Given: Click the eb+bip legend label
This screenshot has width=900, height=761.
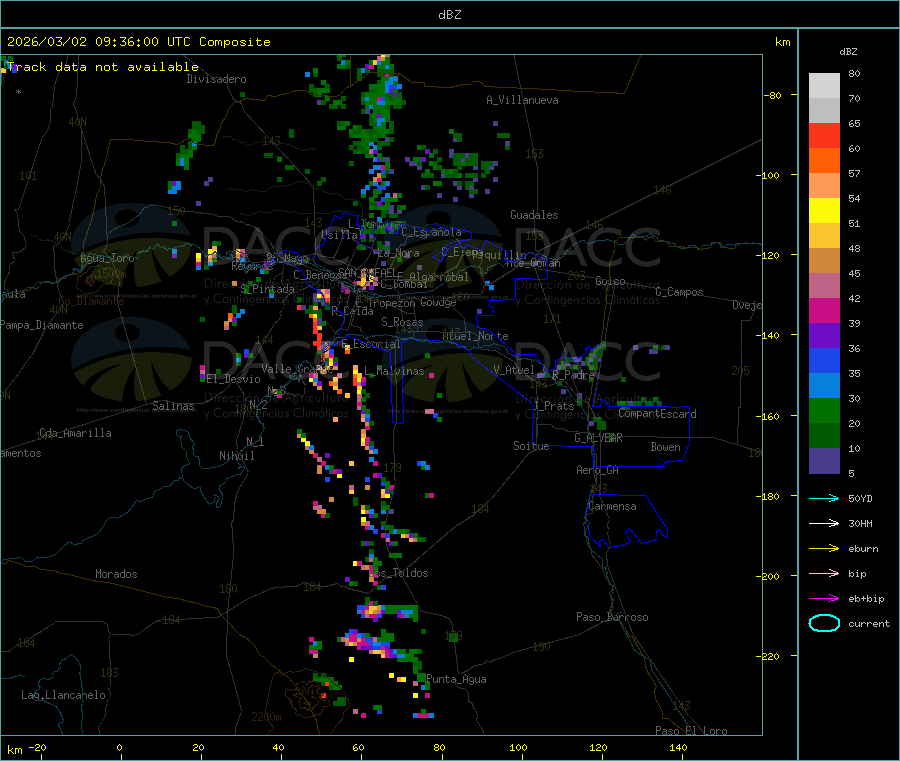Looking at the screenshot, I should pyautogui.click(x=866, y=599).
